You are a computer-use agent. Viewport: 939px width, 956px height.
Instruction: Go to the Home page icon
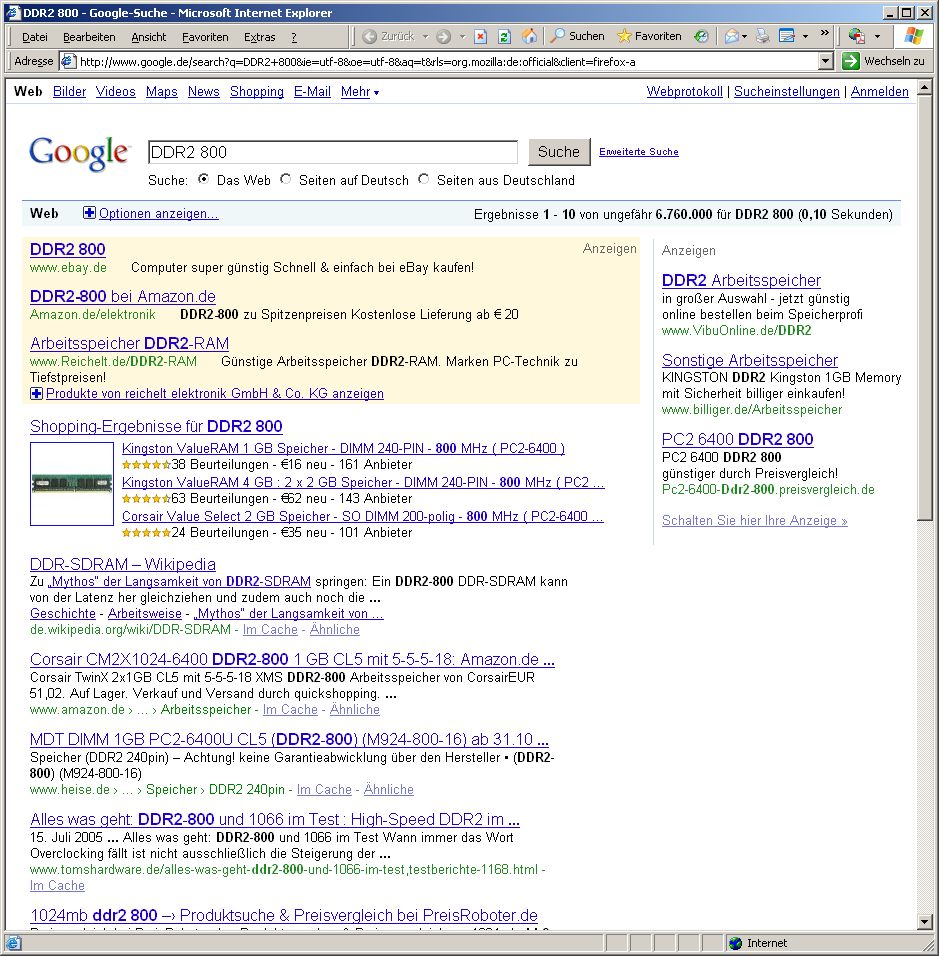(530, 37)
